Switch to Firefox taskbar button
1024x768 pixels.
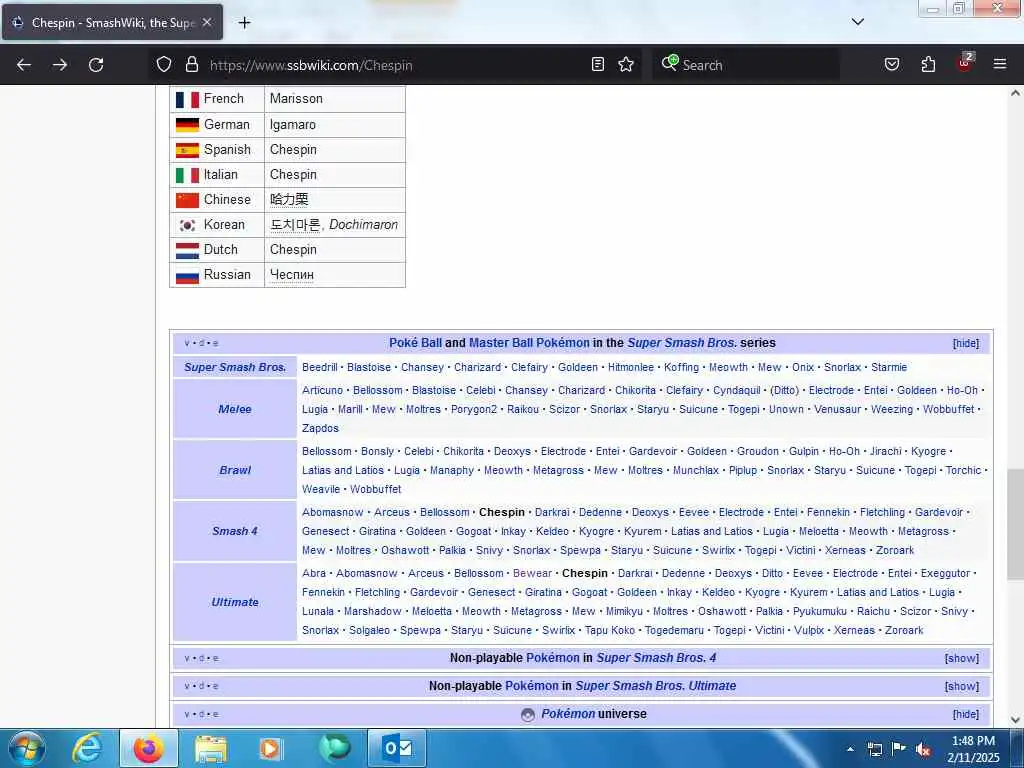coord(148,748)
